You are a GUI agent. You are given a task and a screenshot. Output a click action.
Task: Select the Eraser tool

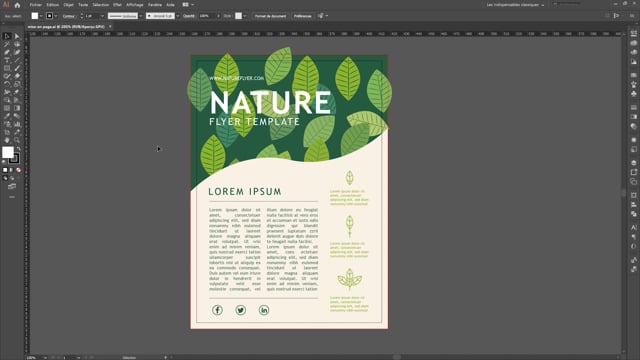coord(17,76)
